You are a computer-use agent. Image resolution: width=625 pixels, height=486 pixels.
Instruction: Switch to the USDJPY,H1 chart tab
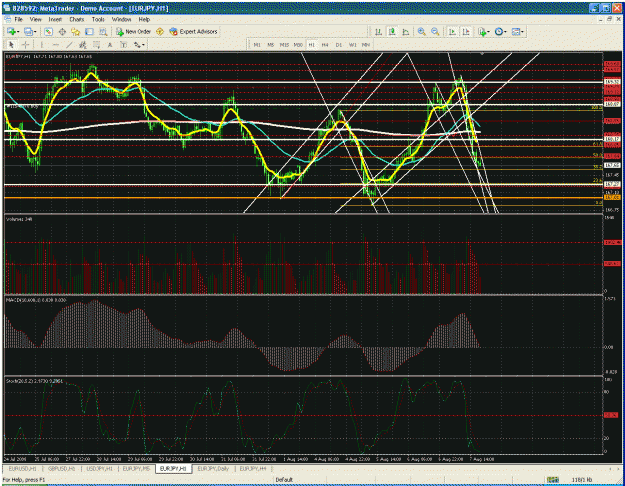point(99,469)
